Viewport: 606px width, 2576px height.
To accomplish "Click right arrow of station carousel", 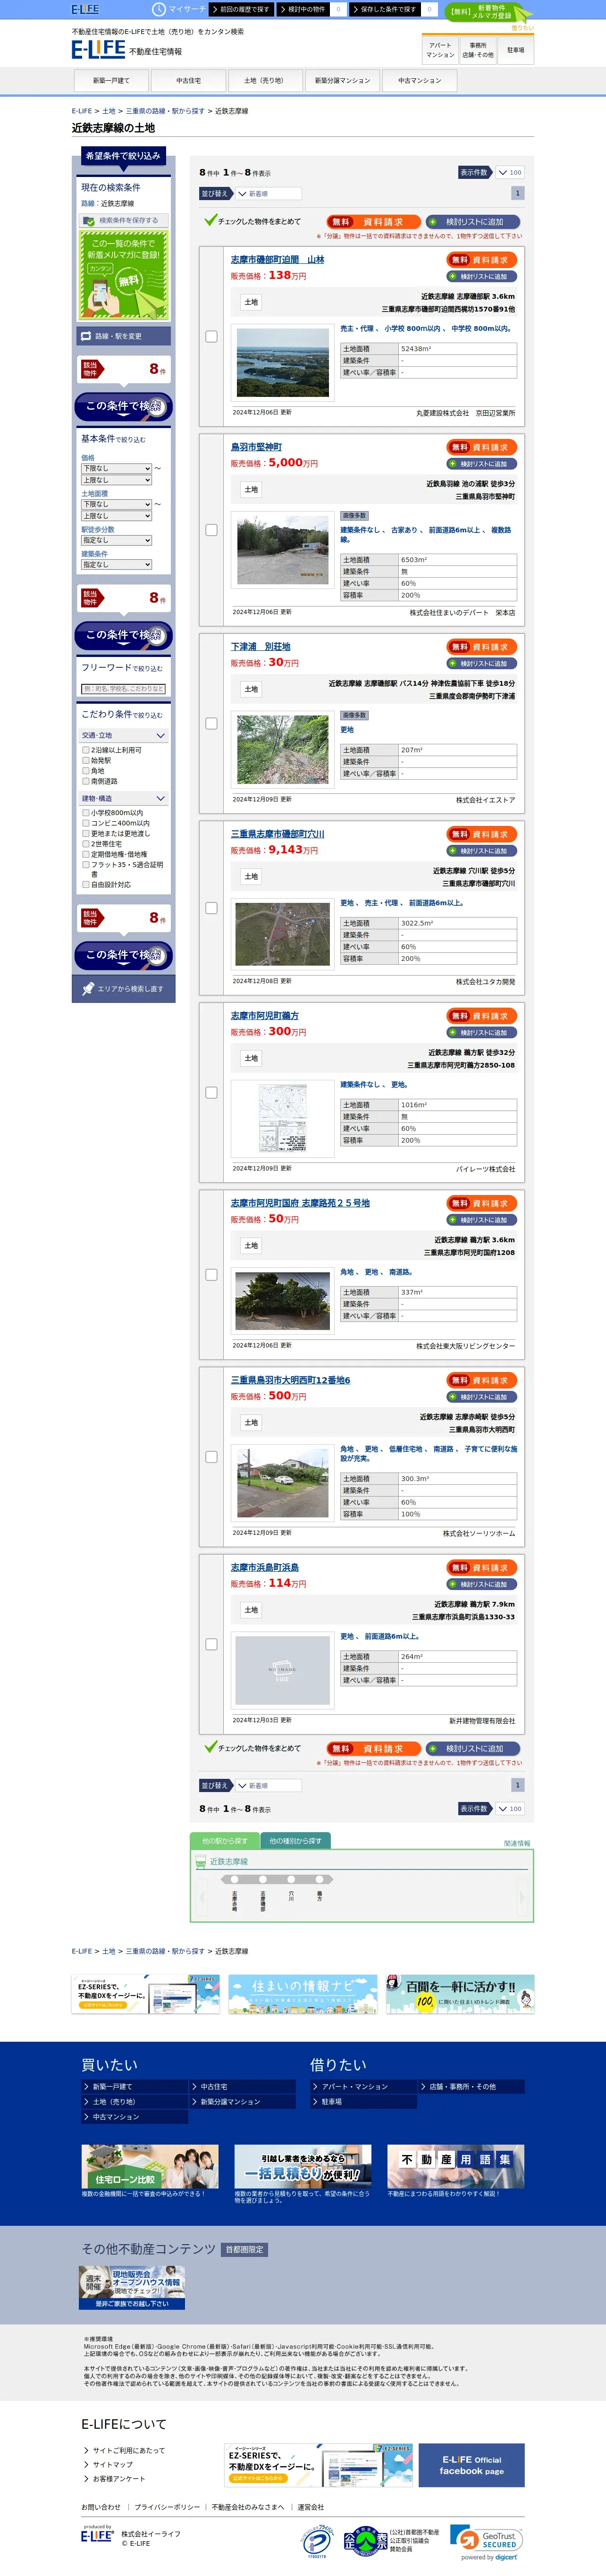I will click(521, 1896).
